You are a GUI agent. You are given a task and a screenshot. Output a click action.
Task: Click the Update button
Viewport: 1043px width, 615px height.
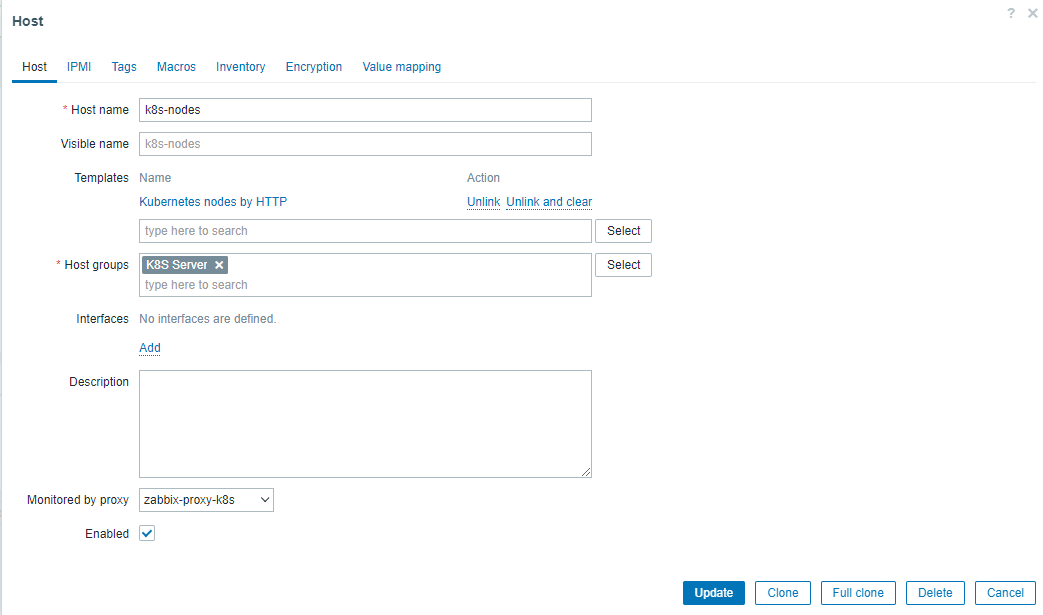pos(714,593)
